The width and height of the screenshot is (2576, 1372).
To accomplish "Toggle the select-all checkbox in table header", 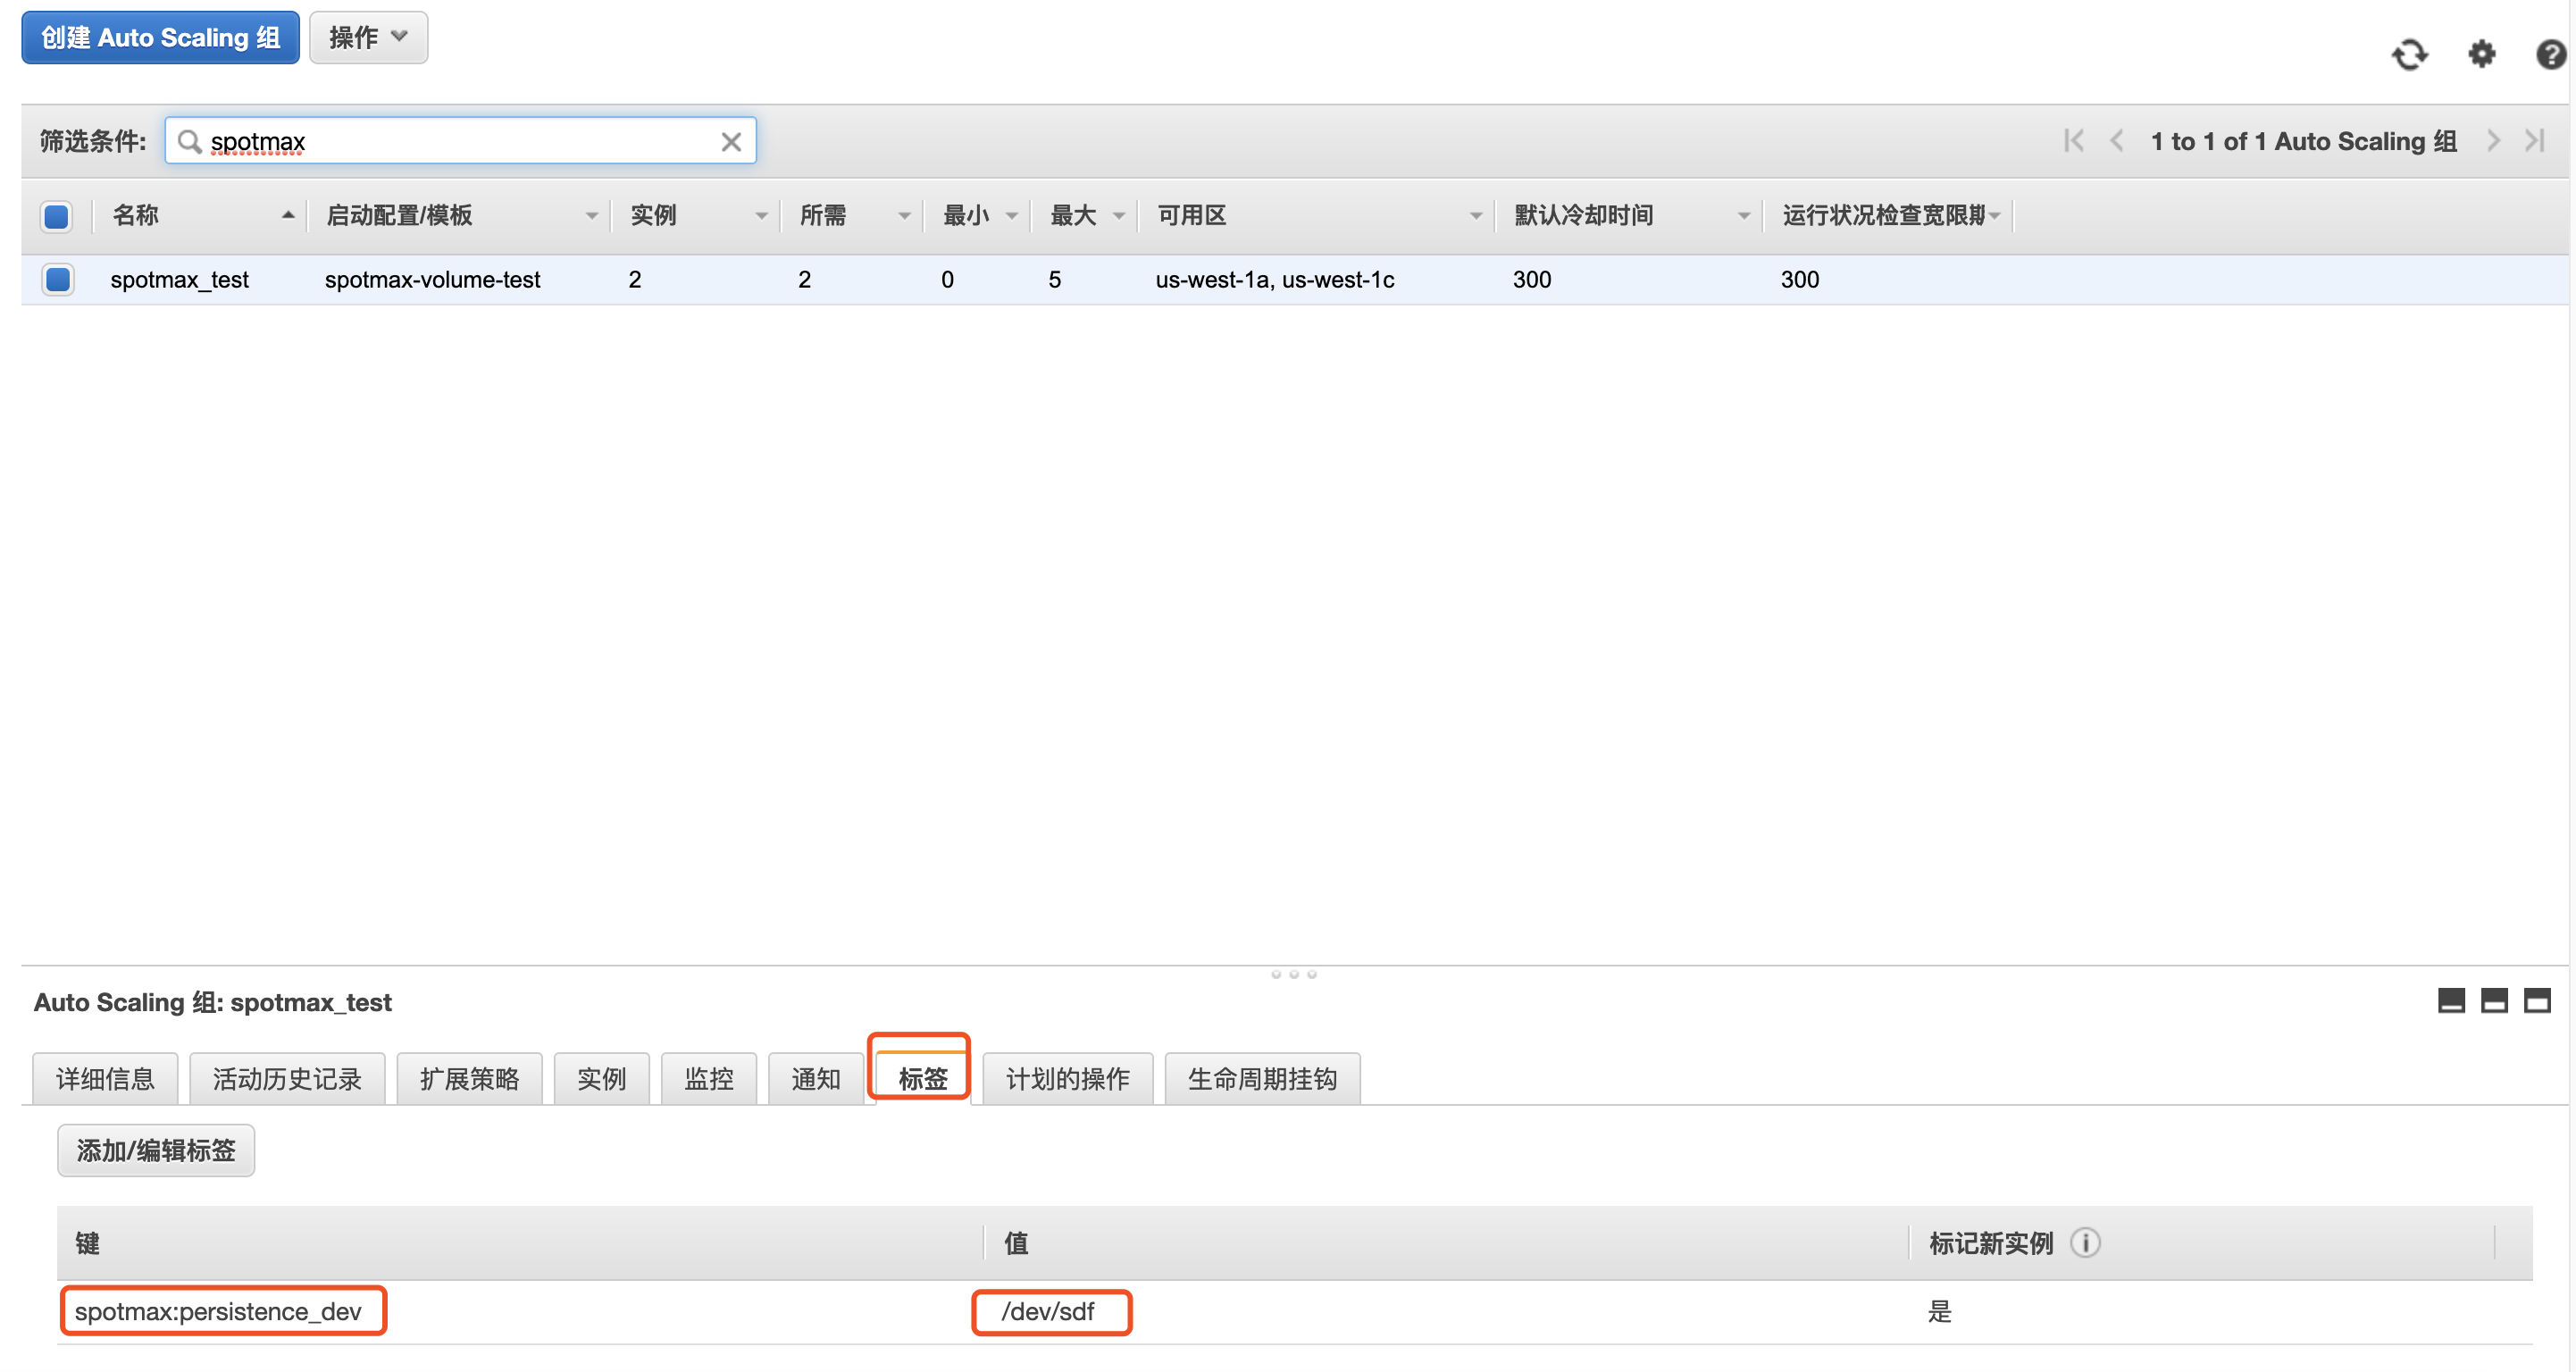I will click(x=57, y=216).
